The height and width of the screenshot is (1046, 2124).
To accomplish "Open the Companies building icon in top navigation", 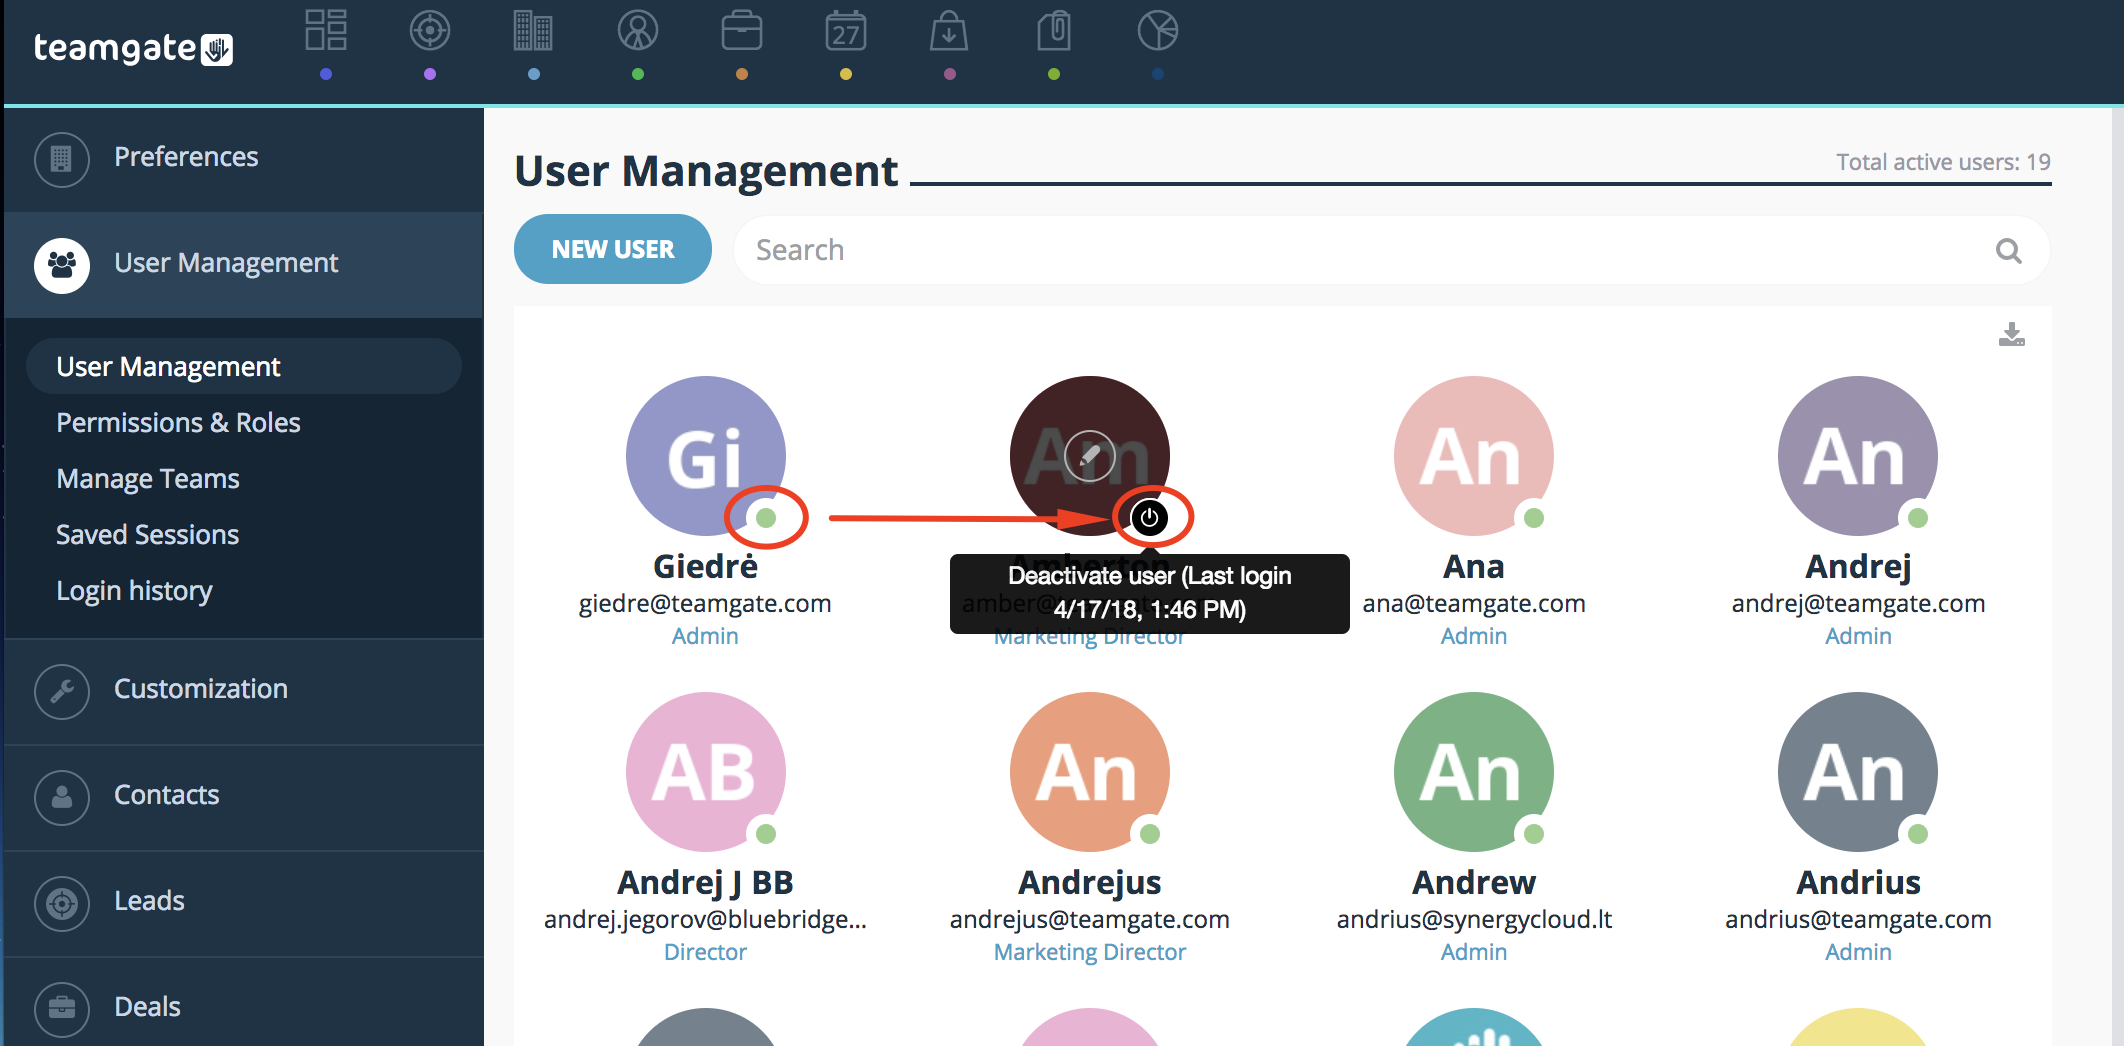I will tap(533, 31).
